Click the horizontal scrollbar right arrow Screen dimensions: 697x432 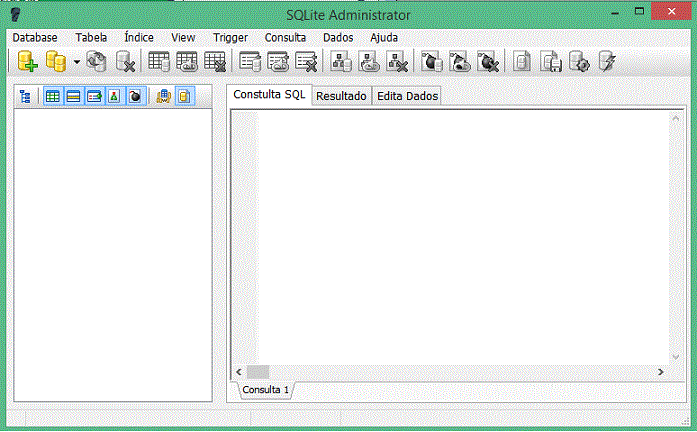[661, 372]
